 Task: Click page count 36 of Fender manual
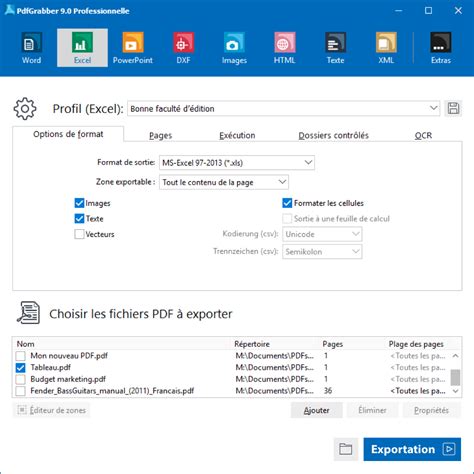click(x=328, y=391)
